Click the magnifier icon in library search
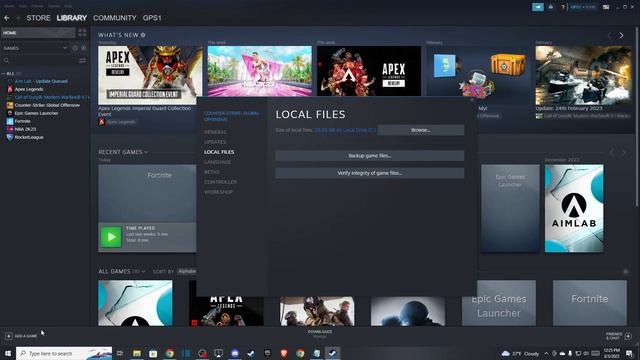640x360 pixels. pos(6,60)
